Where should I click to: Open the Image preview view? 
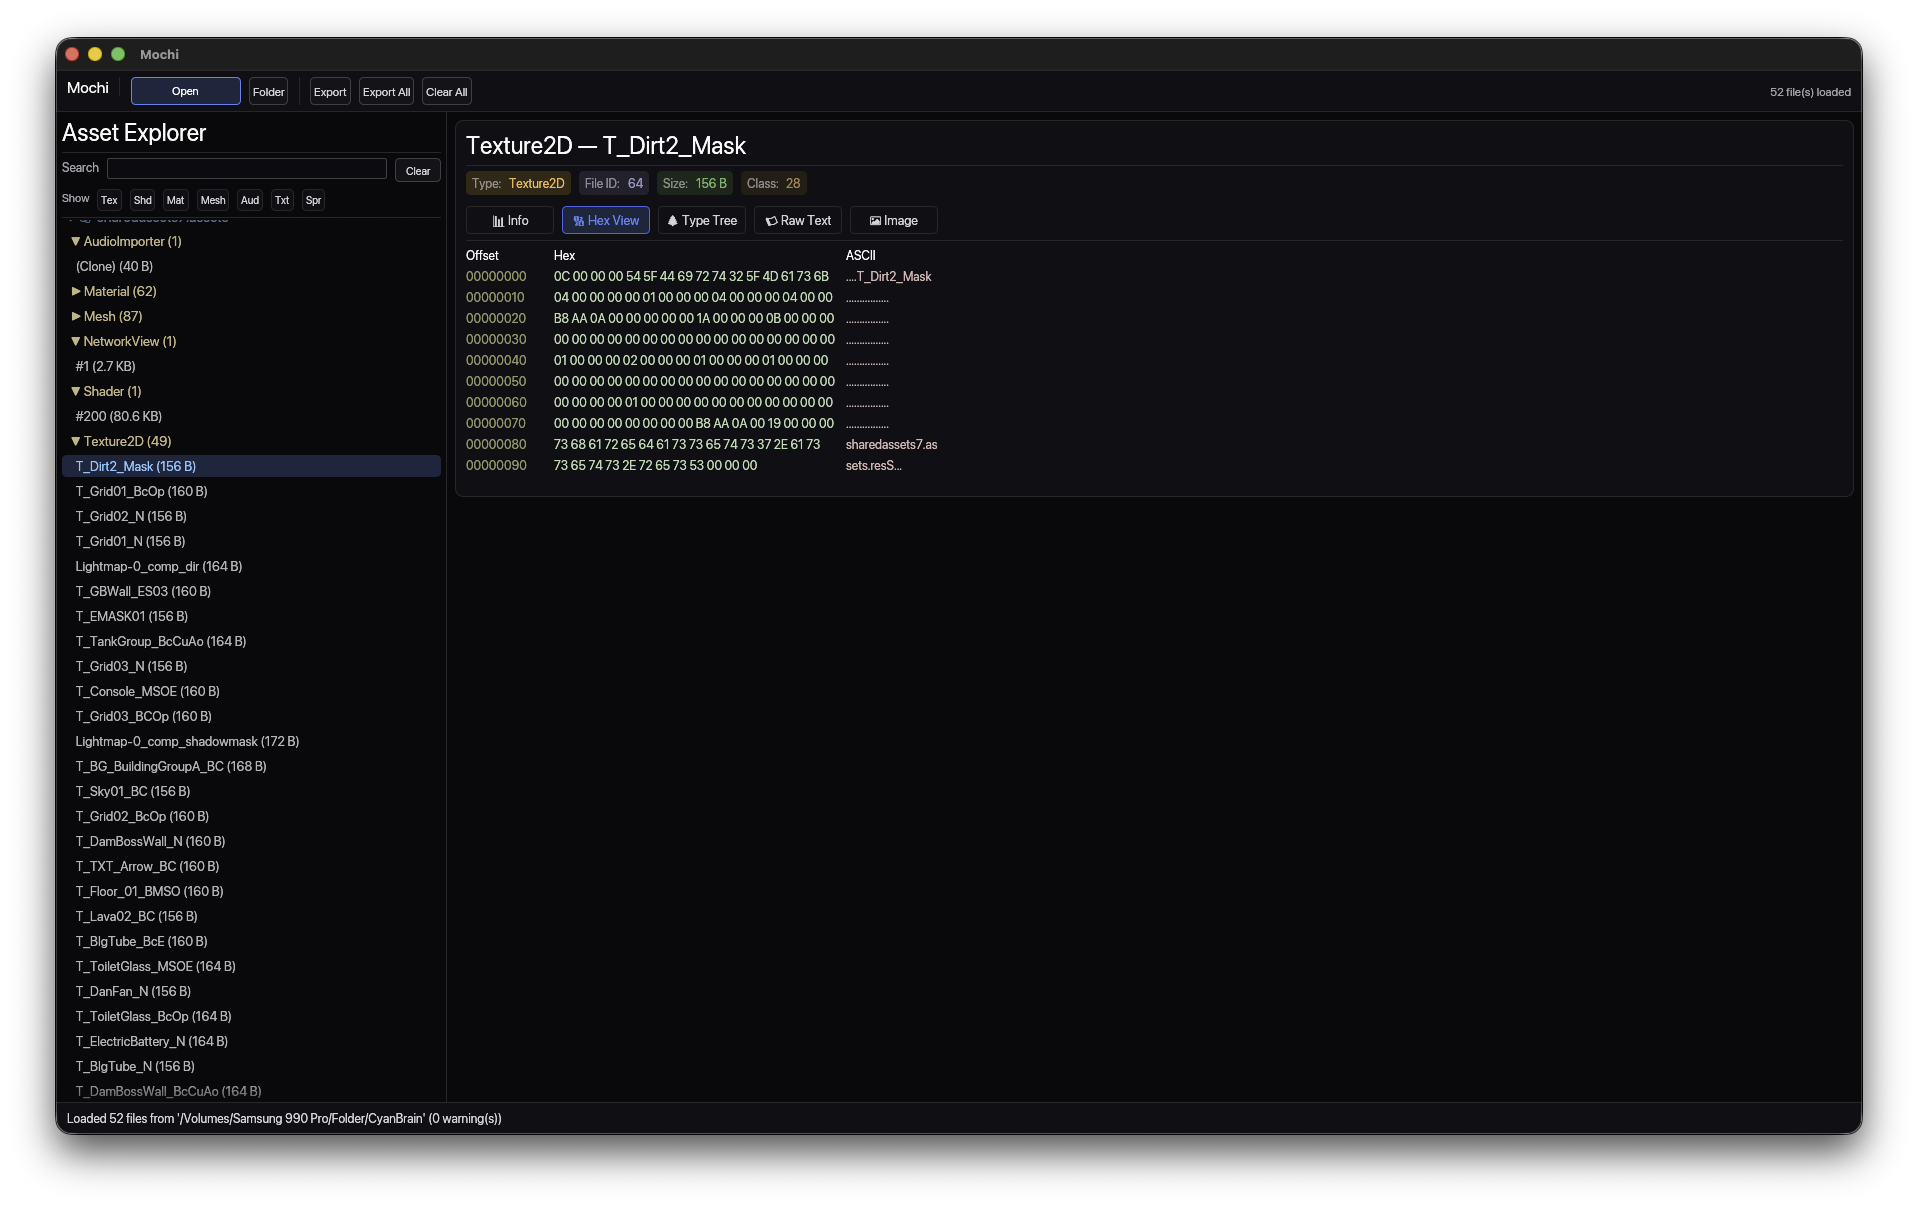892,220
